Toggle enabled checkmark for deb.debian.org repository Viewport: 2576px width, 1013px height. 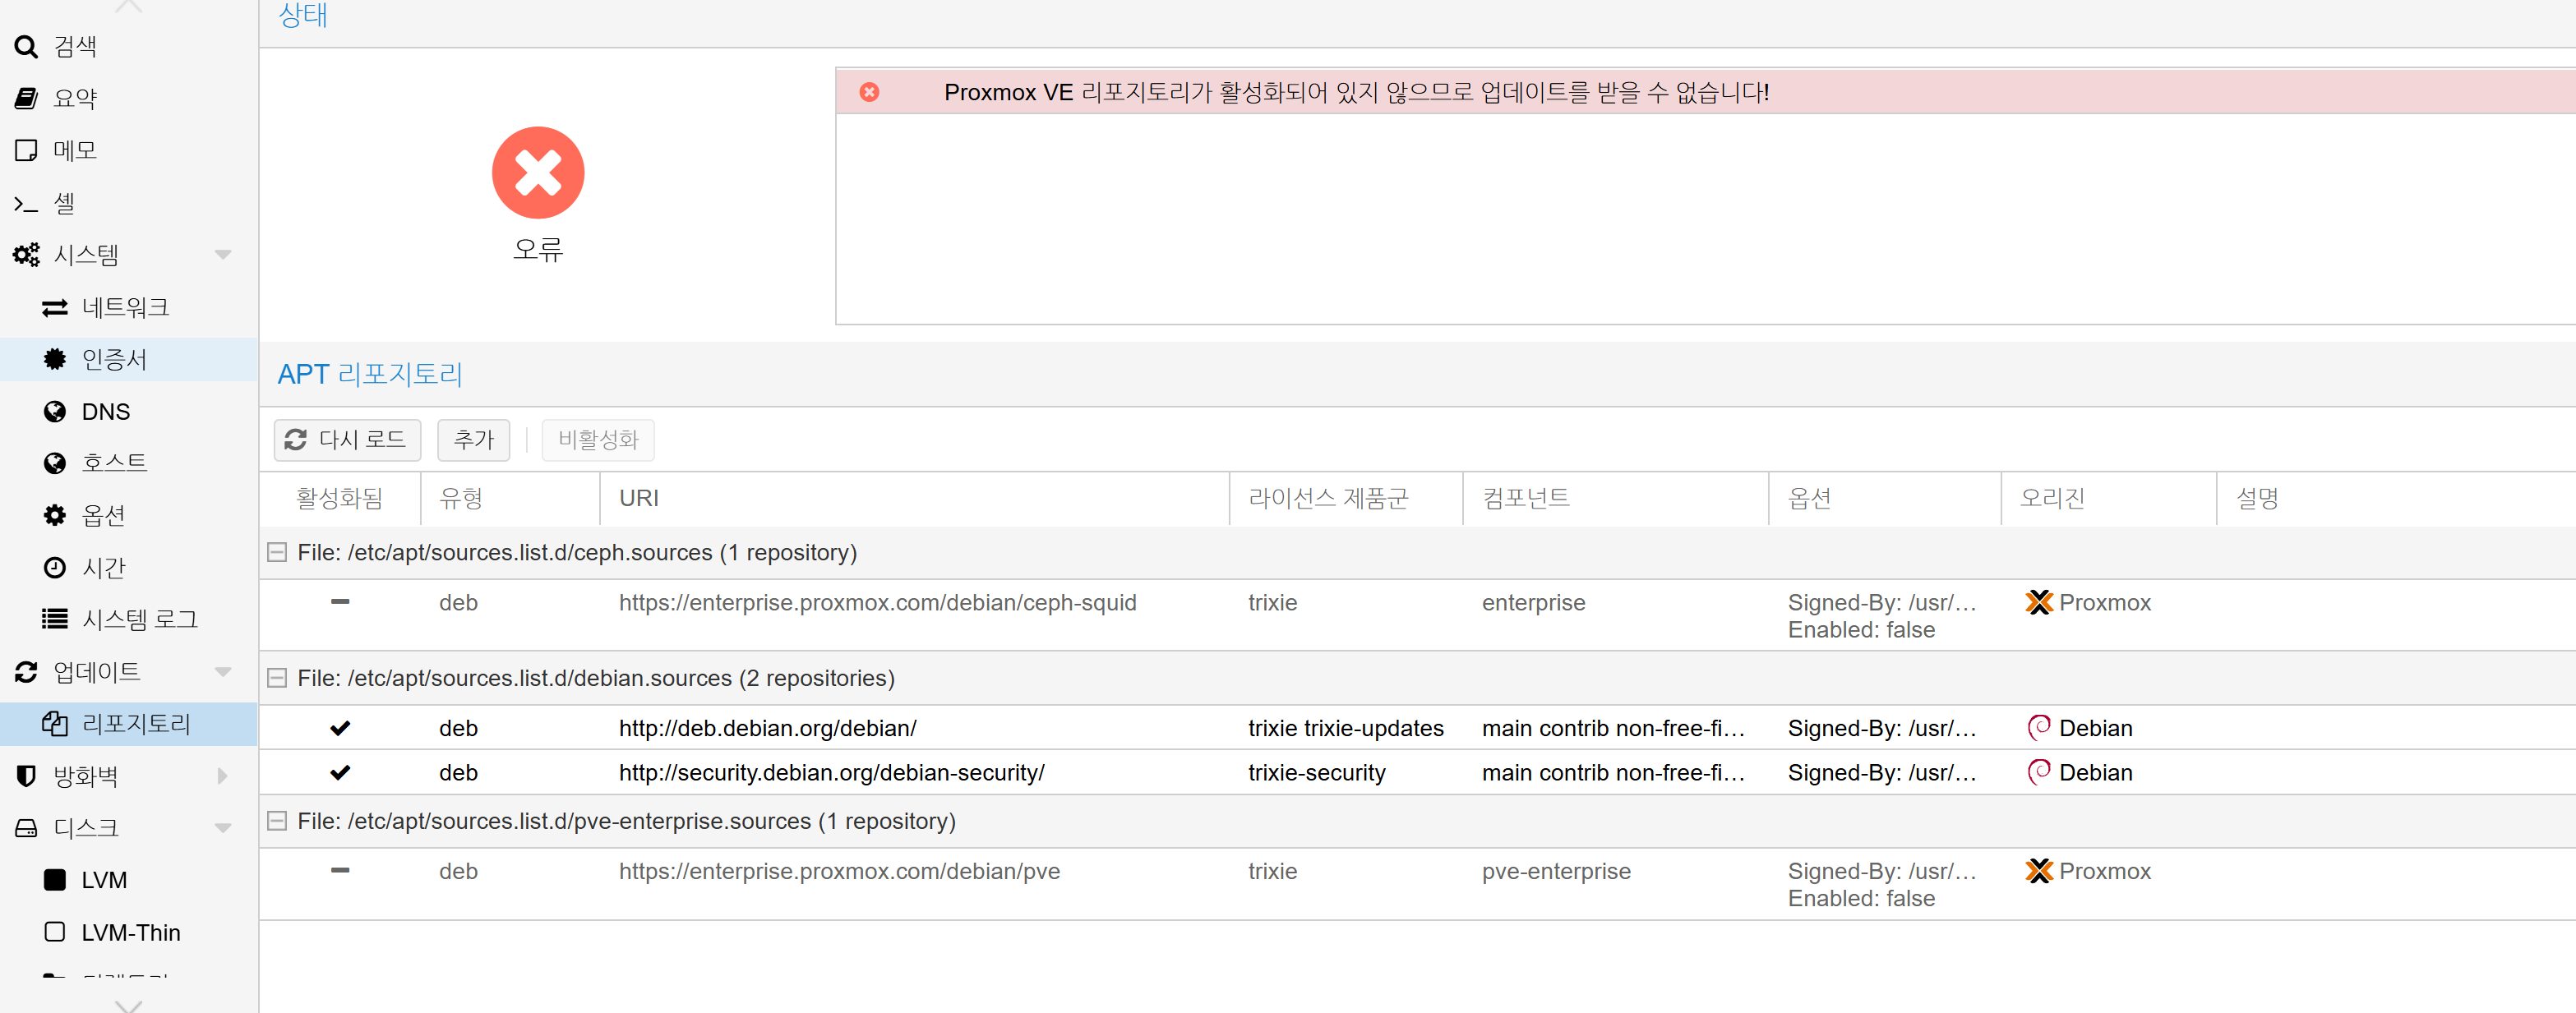coord(340,728)
